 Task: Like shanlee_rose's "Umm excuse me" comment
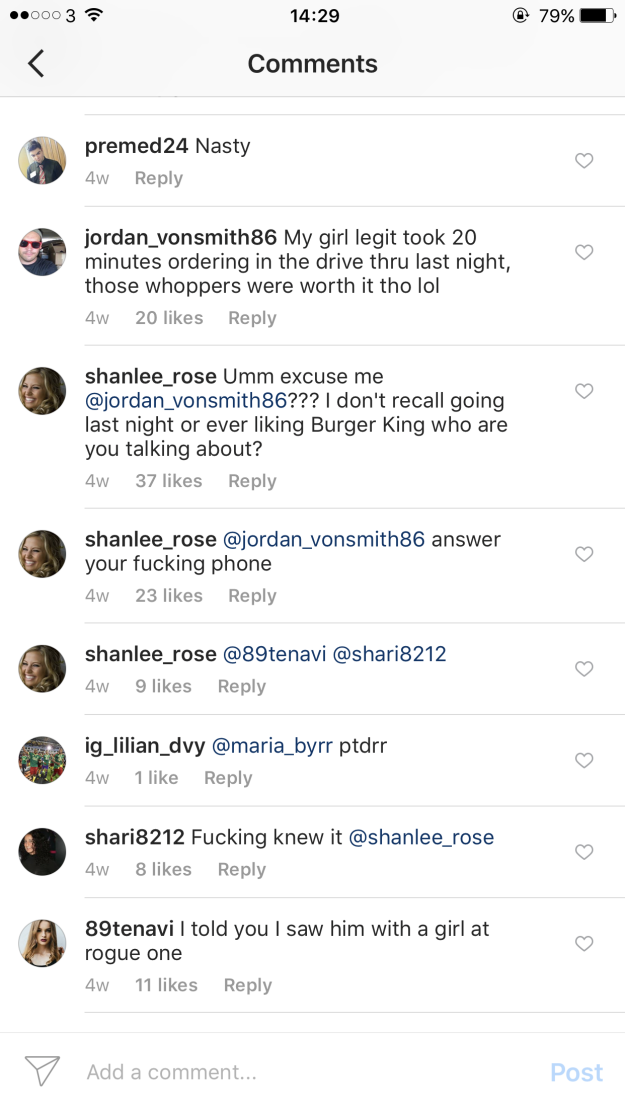click(584, 391)
